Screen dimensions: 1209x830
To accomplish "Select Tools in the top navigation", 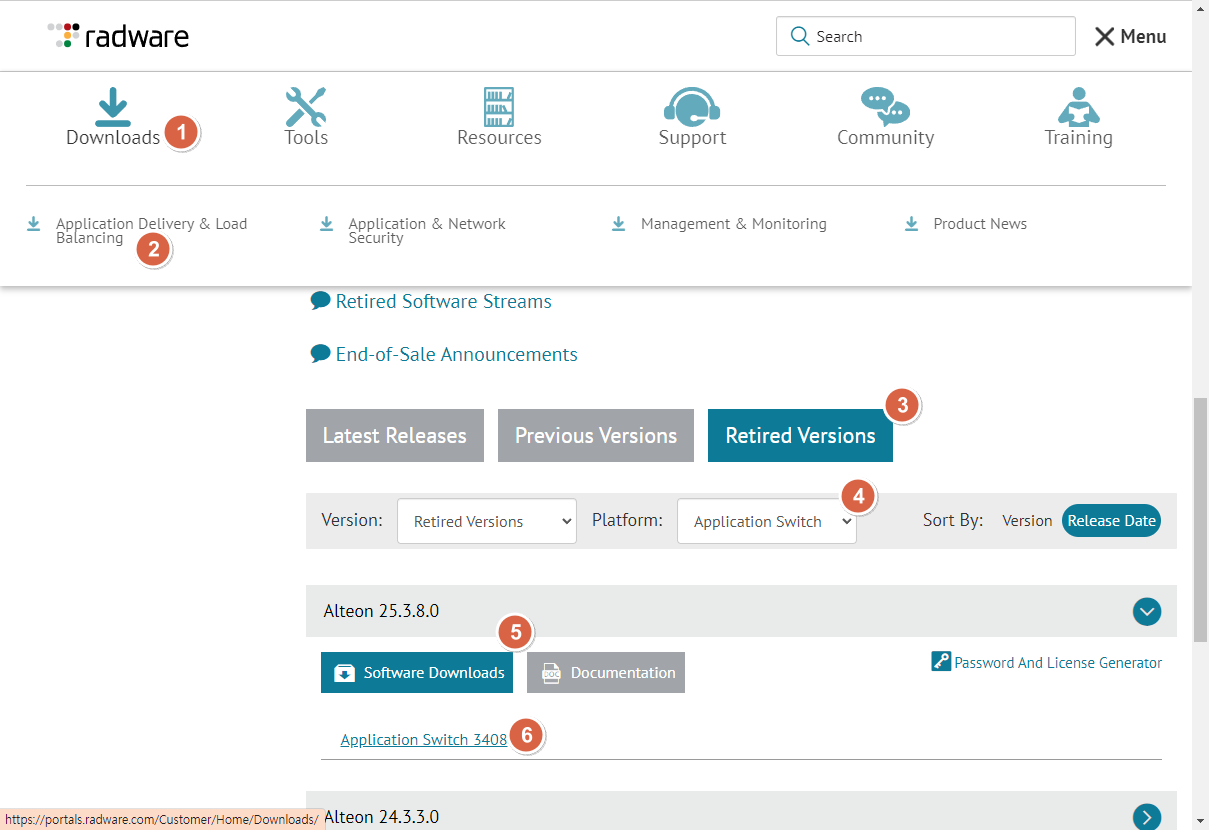I will pos(306,137).
